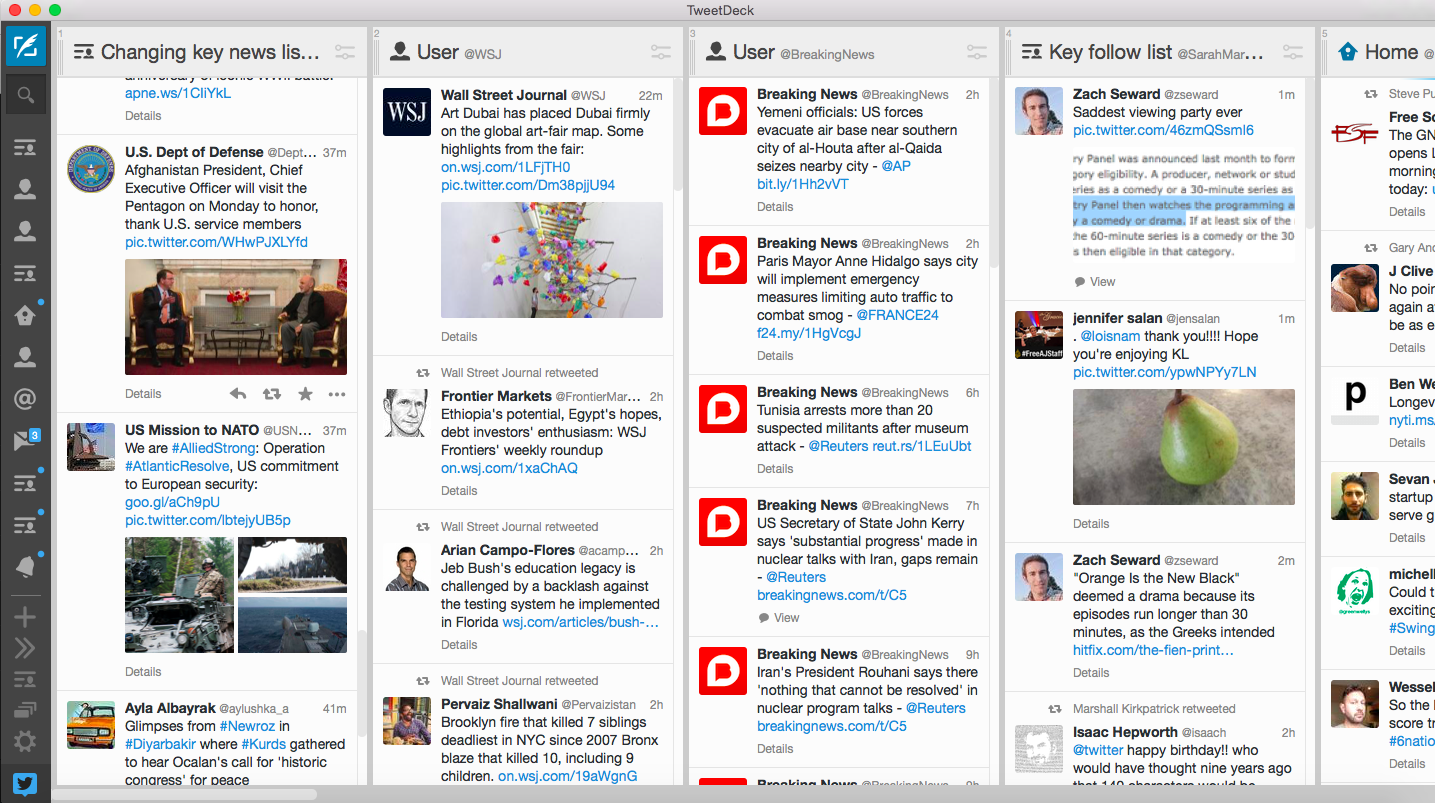This screenshot has height=803, width=1435.
Task: Open column options for the User @WSJ column
Action: (661, 52)
